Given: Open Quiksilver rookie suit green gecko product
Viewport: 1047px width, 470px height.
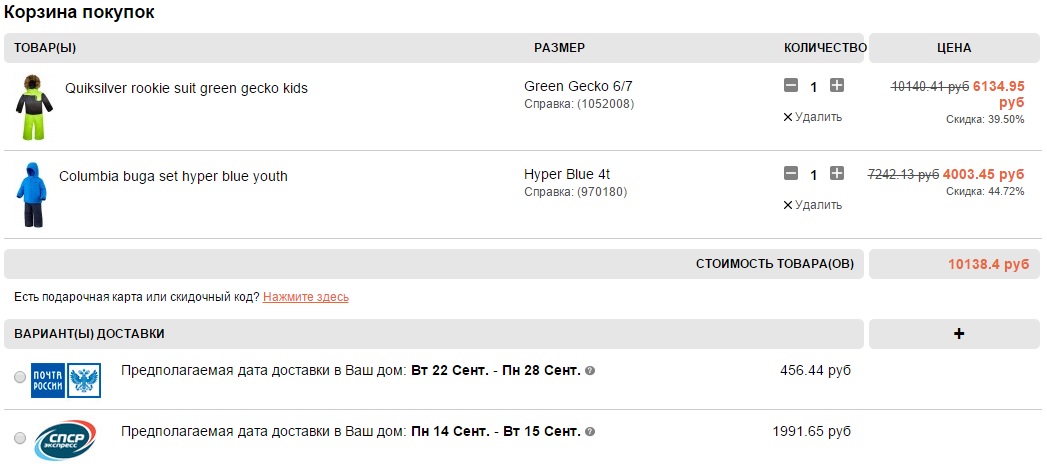Looking at the screenshot, I should (186, 88).
